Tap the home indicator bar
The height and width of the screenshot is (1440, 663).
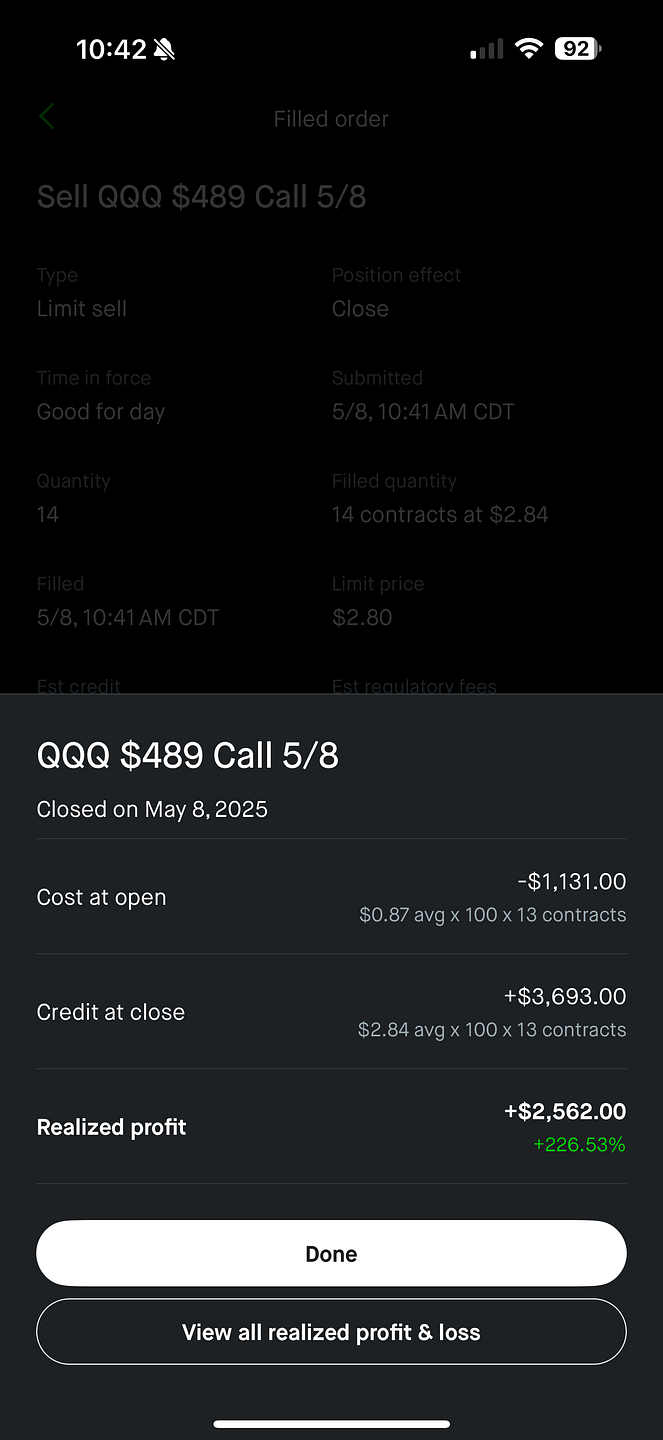[x=331, y=1424]
